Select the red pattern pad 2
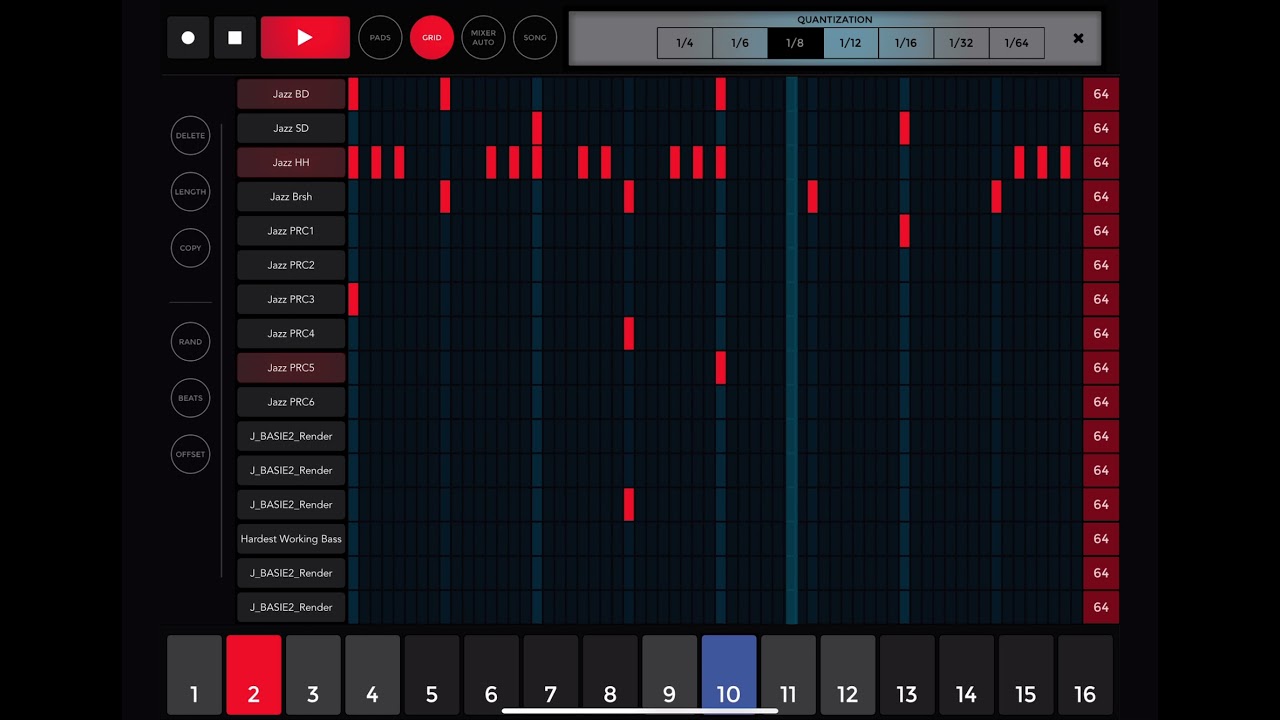Image resolution: width=1280 pixels, height=720 pixels. pyautogui.click(x=254, y=675)
